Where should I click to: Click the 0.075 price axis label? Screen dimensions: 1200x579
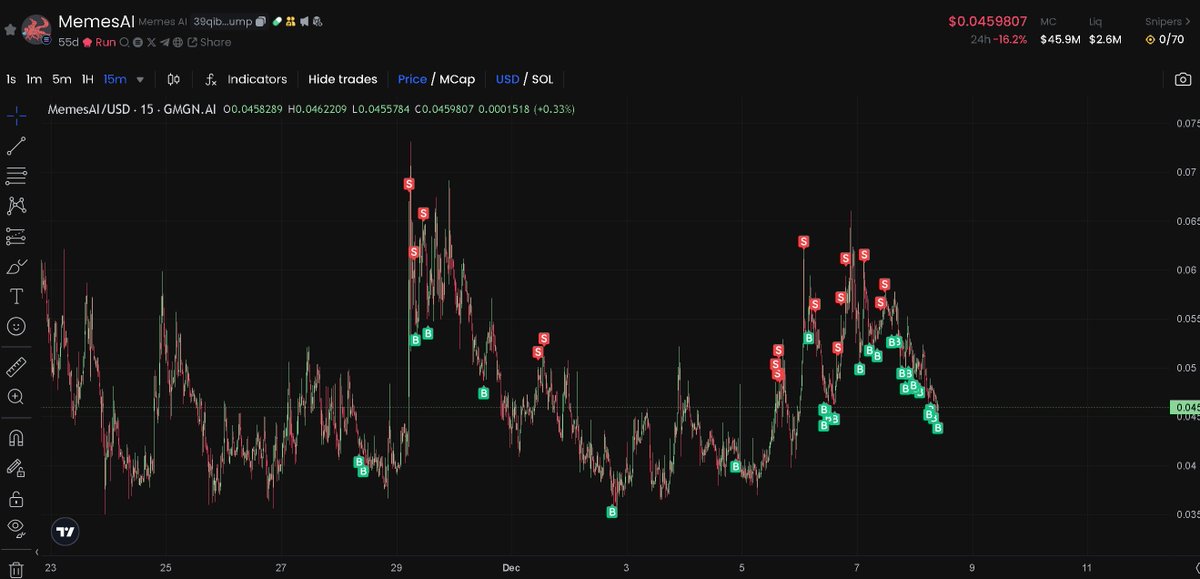pyautogui.click(x=1187, y=124)
